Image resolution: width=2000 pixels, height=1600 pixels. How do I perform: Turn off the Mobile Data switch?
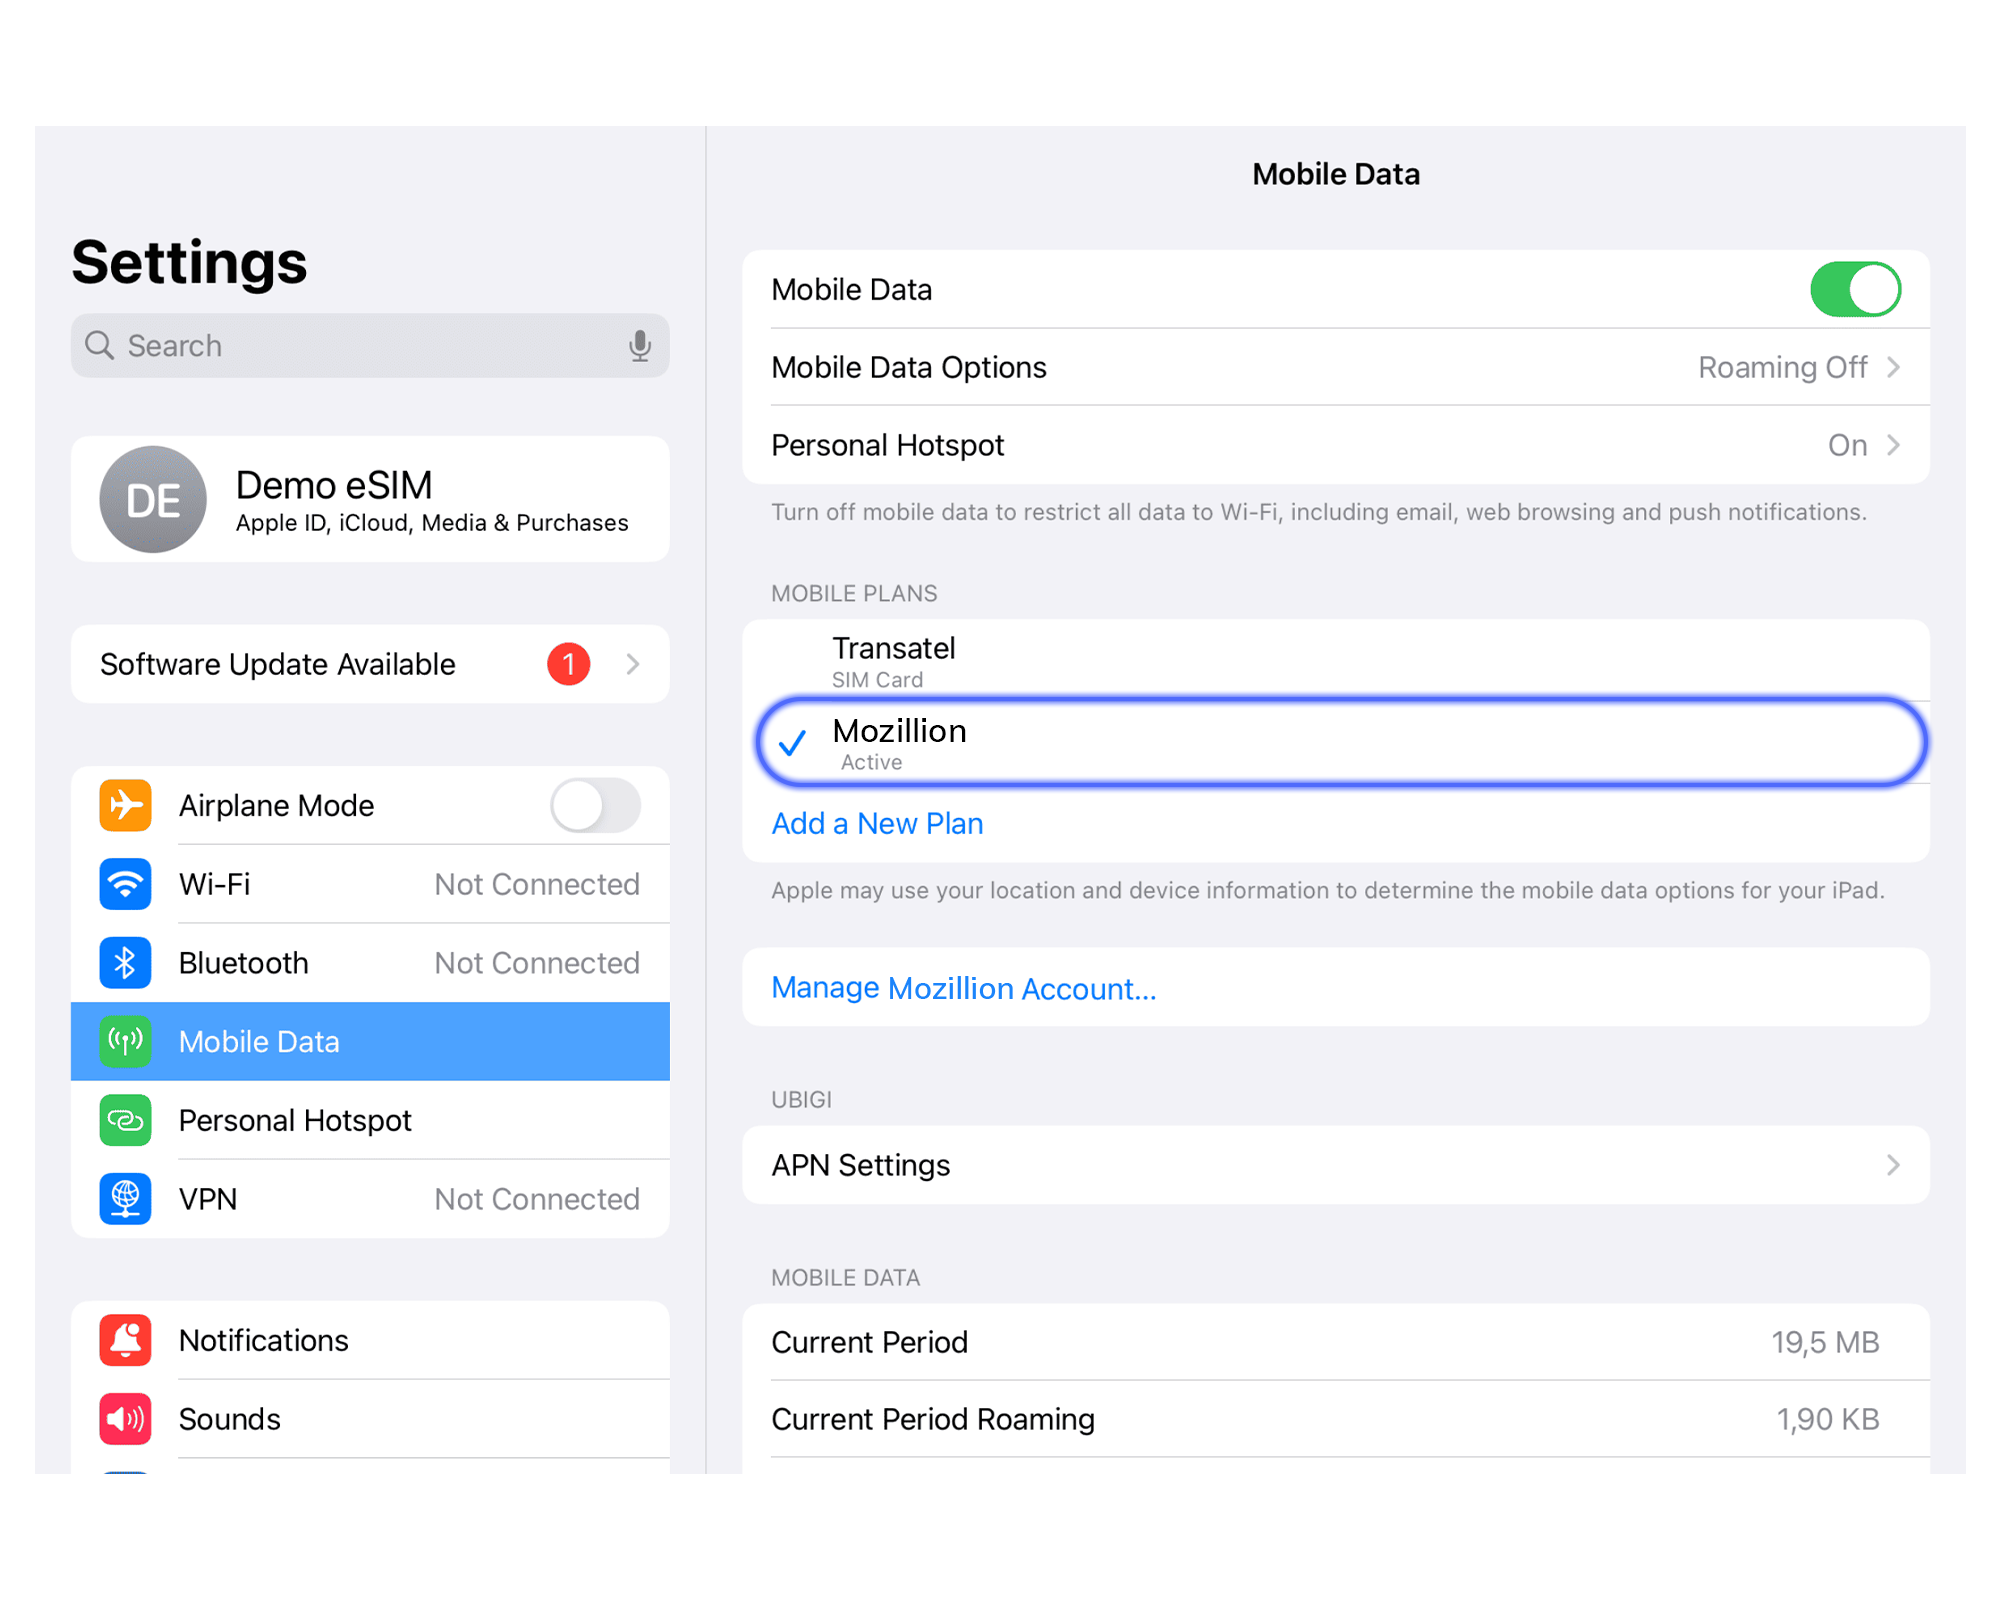[x=1854, y=290]
